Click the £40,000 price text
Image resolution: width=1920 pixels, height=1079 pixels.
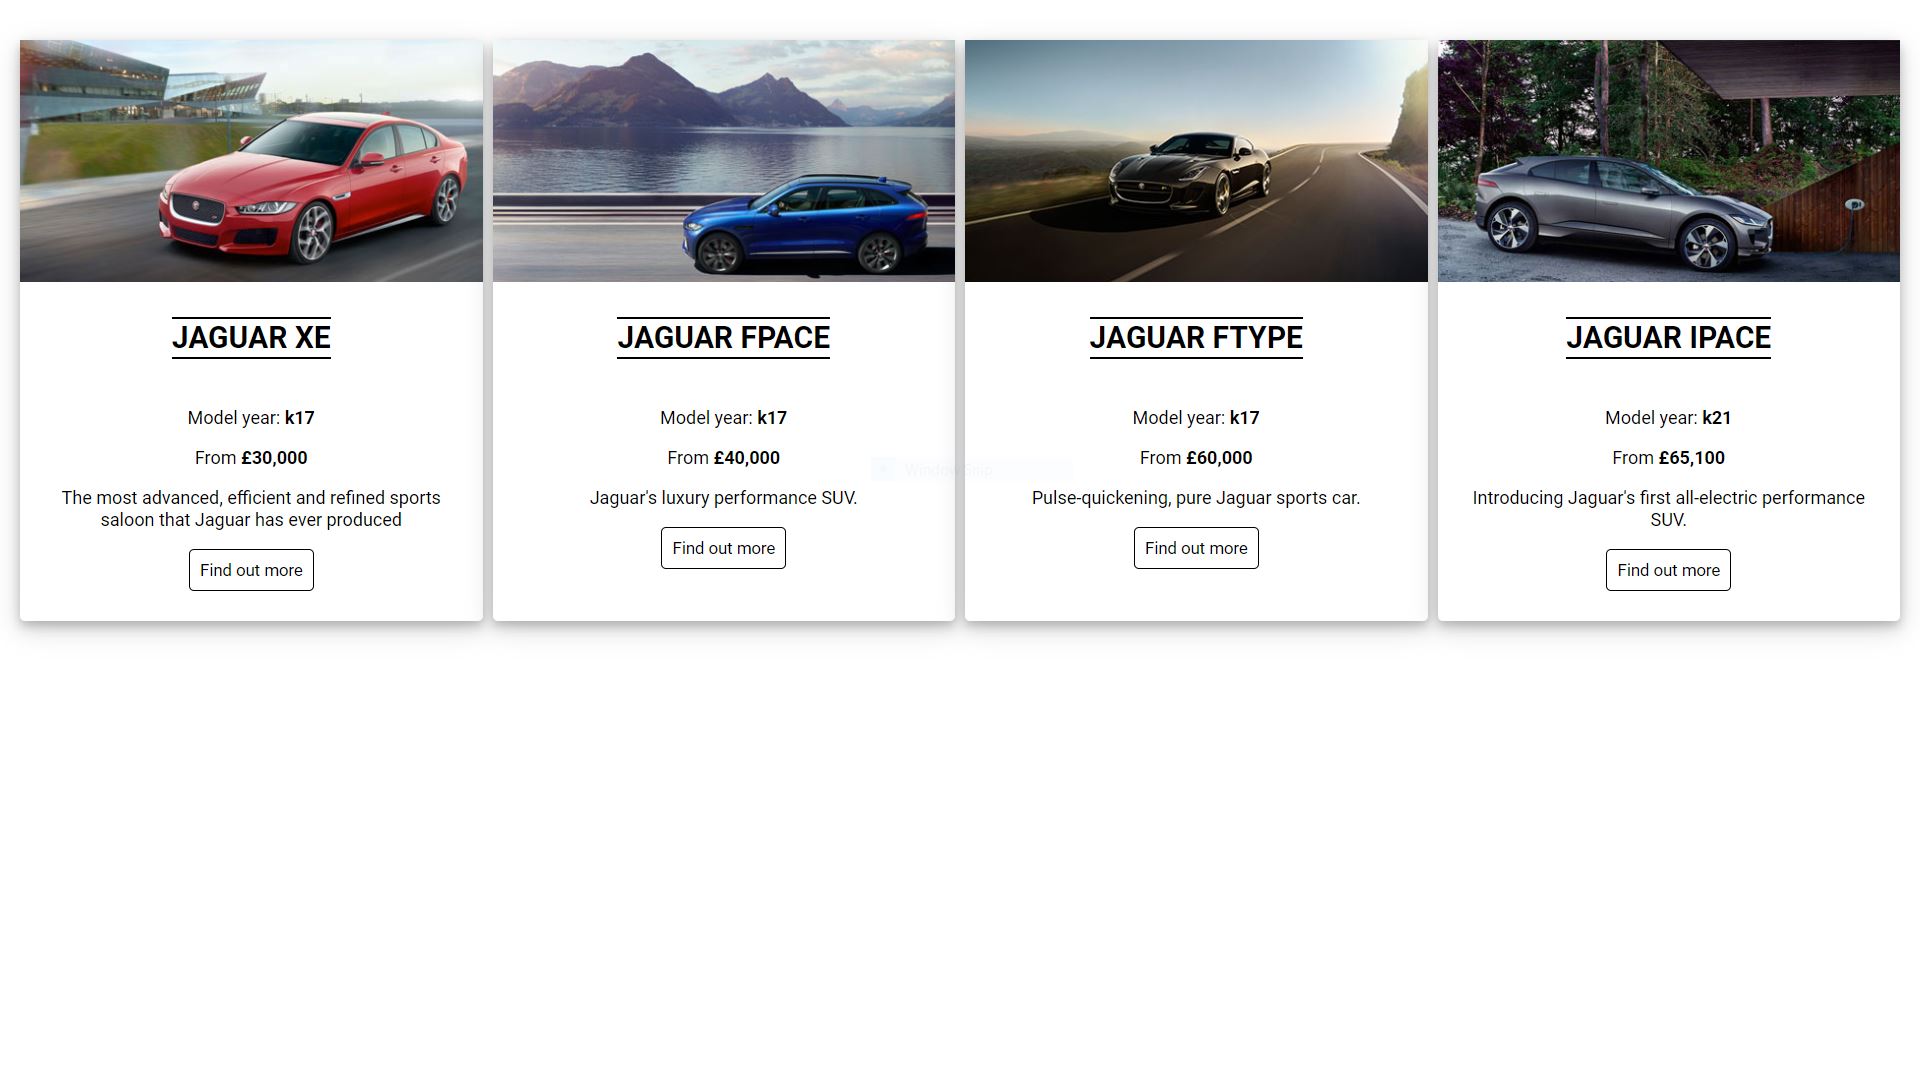(x=747, y=458)
